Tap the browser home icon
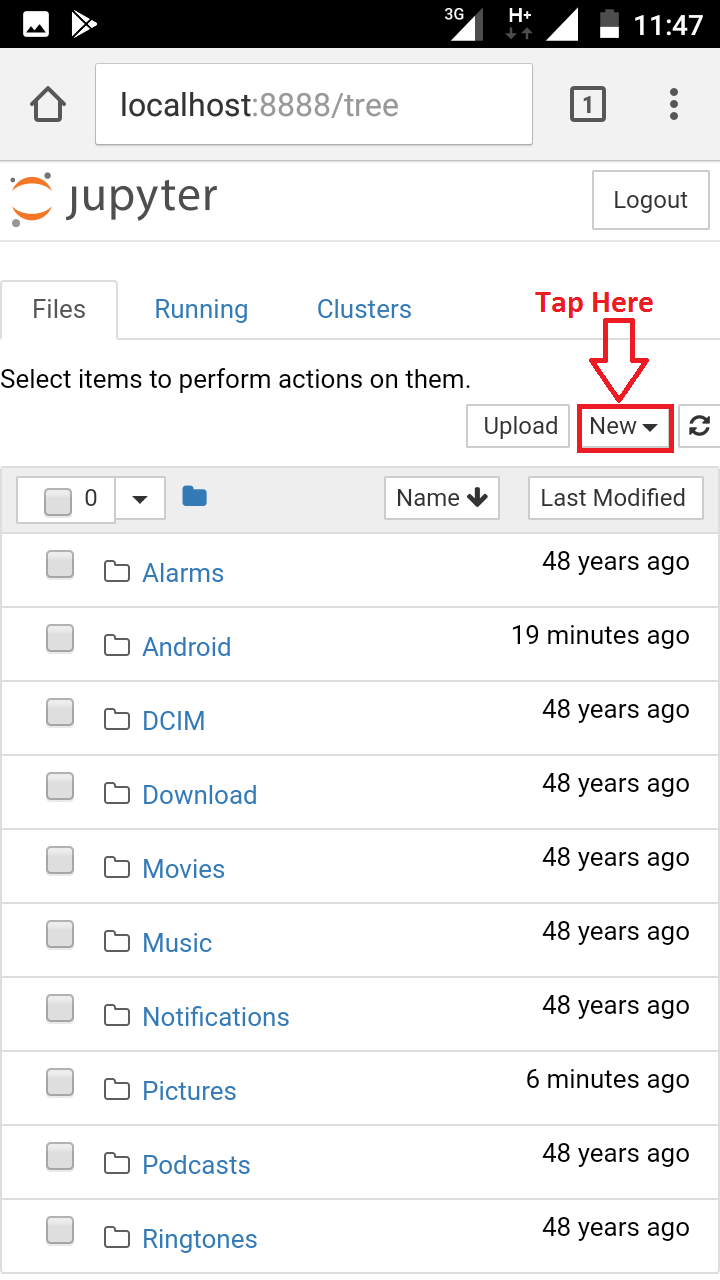Image resolution: width=720 pixels, height=1280 pixels. (47, 103)
